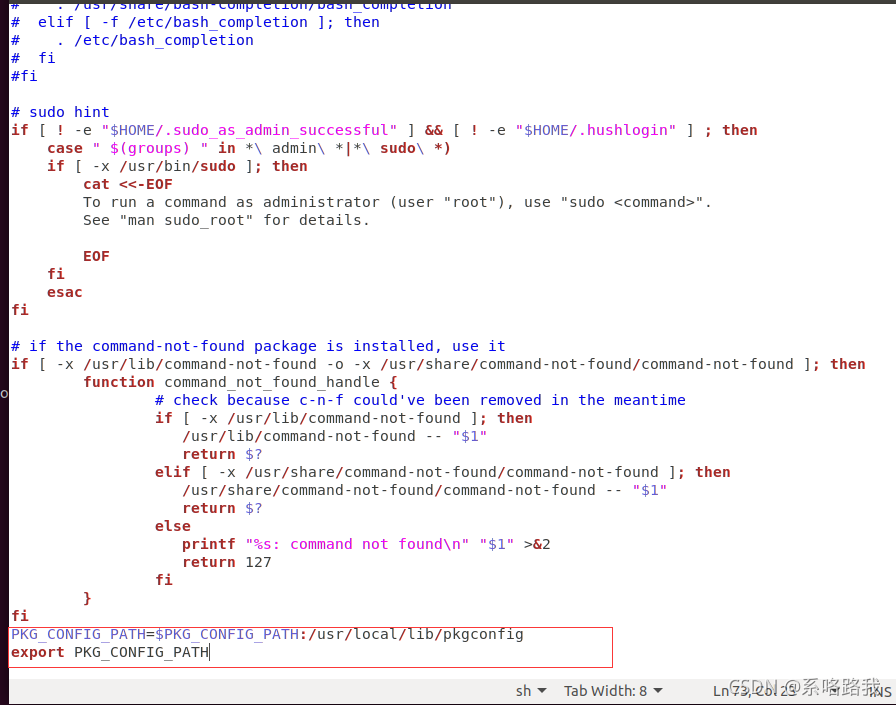Click the printf 'command not found' line
The height and width of the screenshot is (705, 896).
point(366,544)
